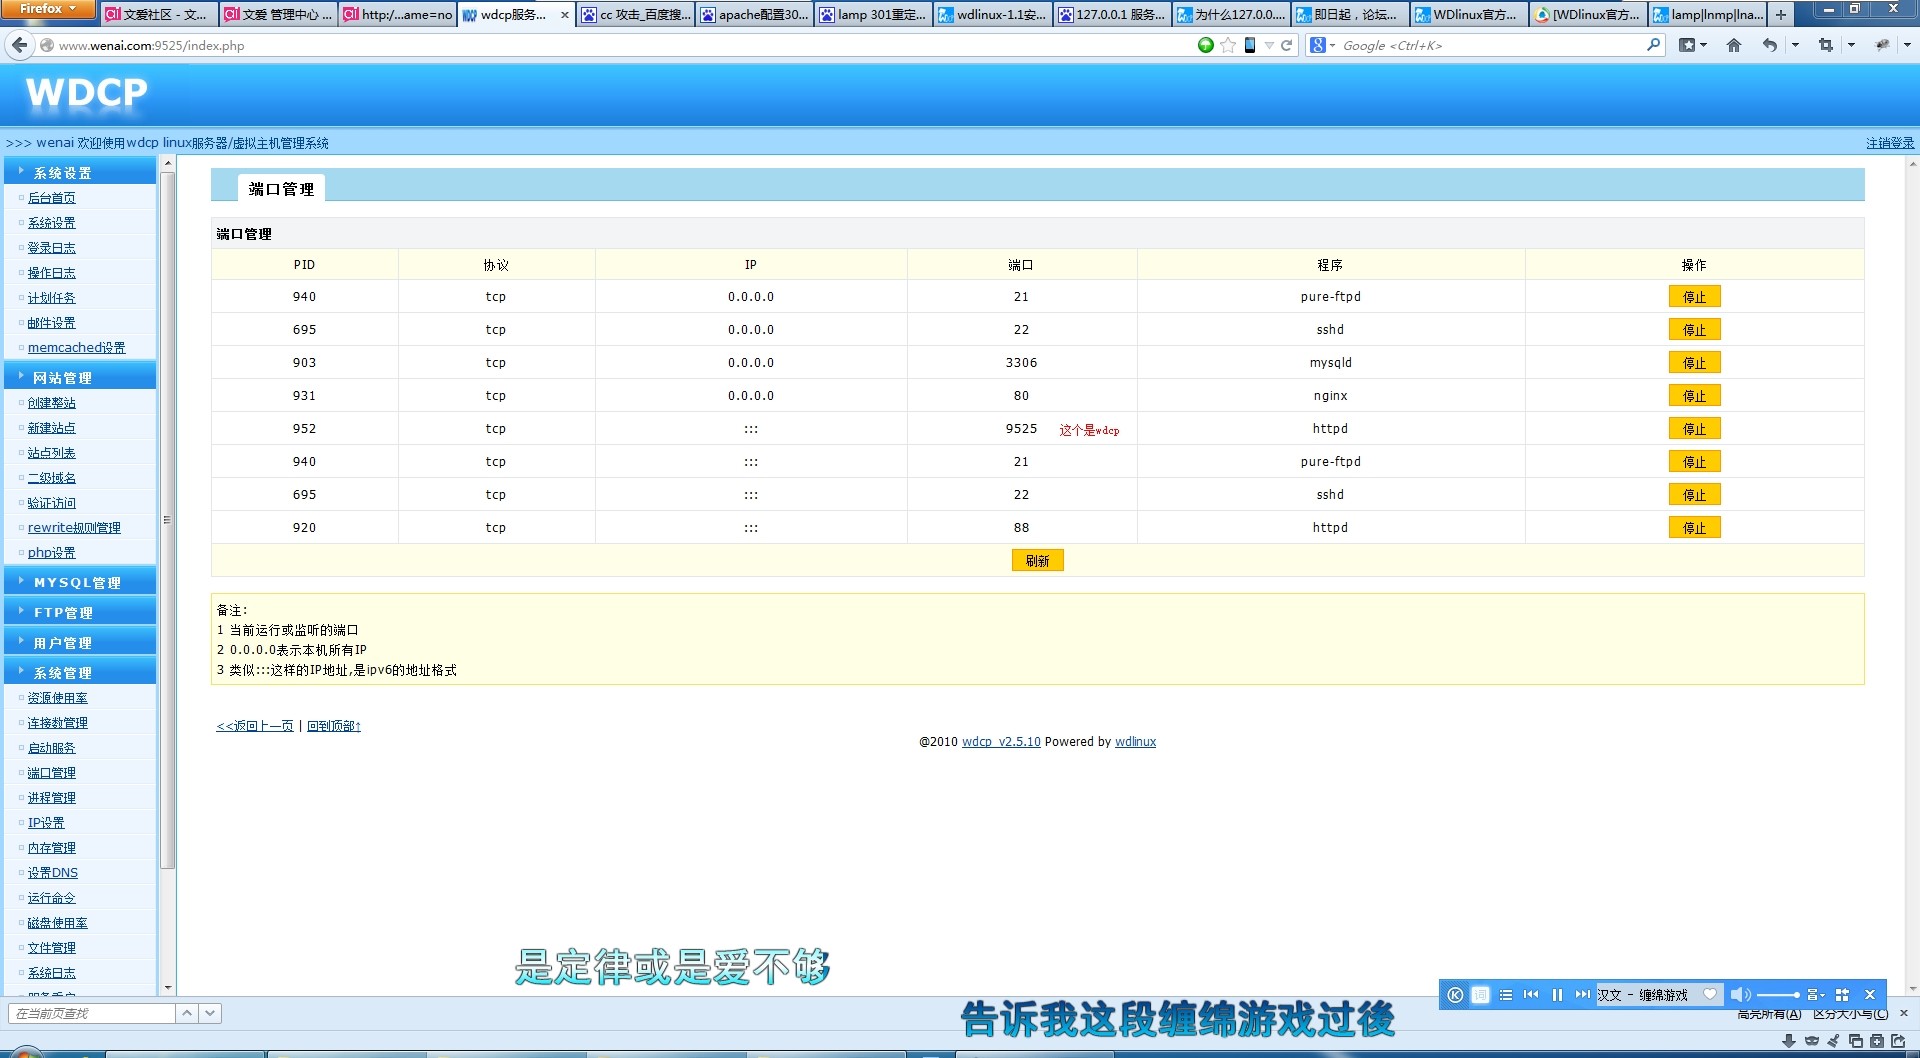Open address bar history dropdown arrow
1920x1058 pixels.
(1269, 45)
